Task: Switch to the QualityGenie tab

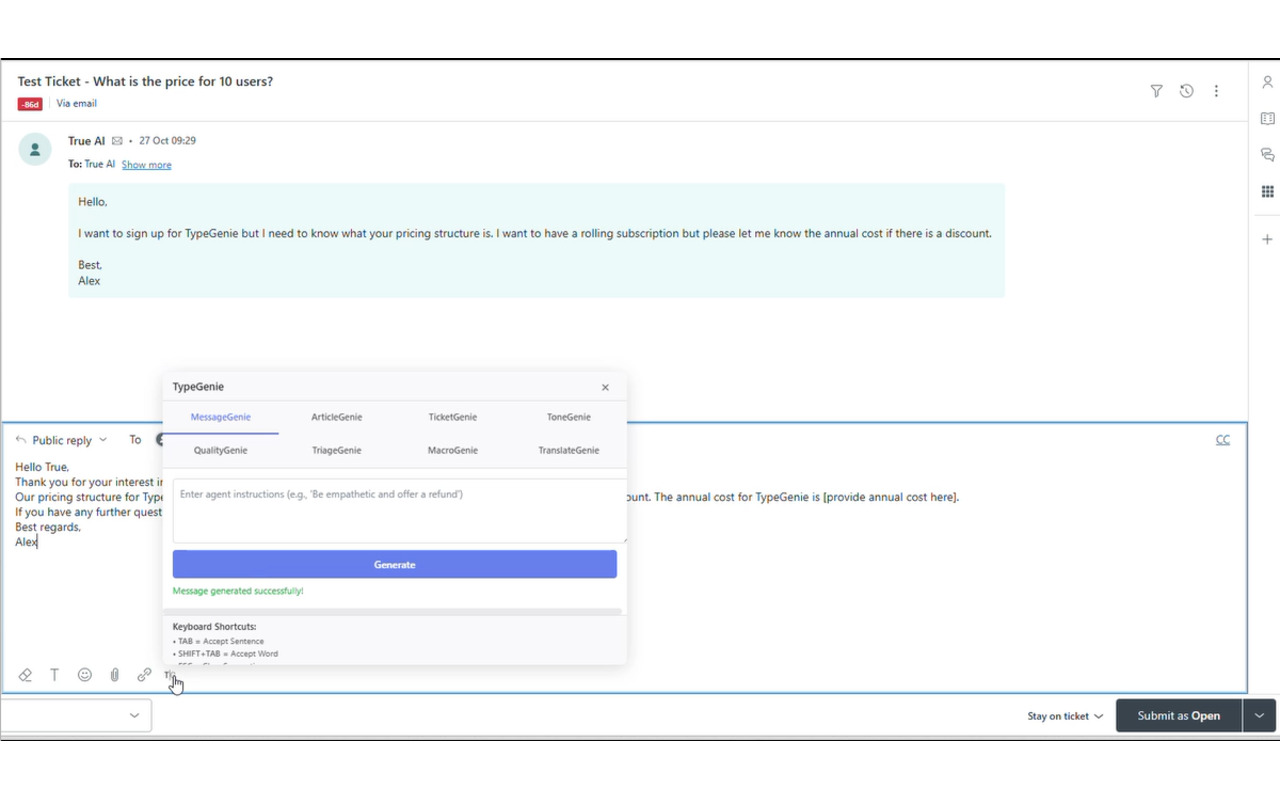Action: click(x=221, y=450)
